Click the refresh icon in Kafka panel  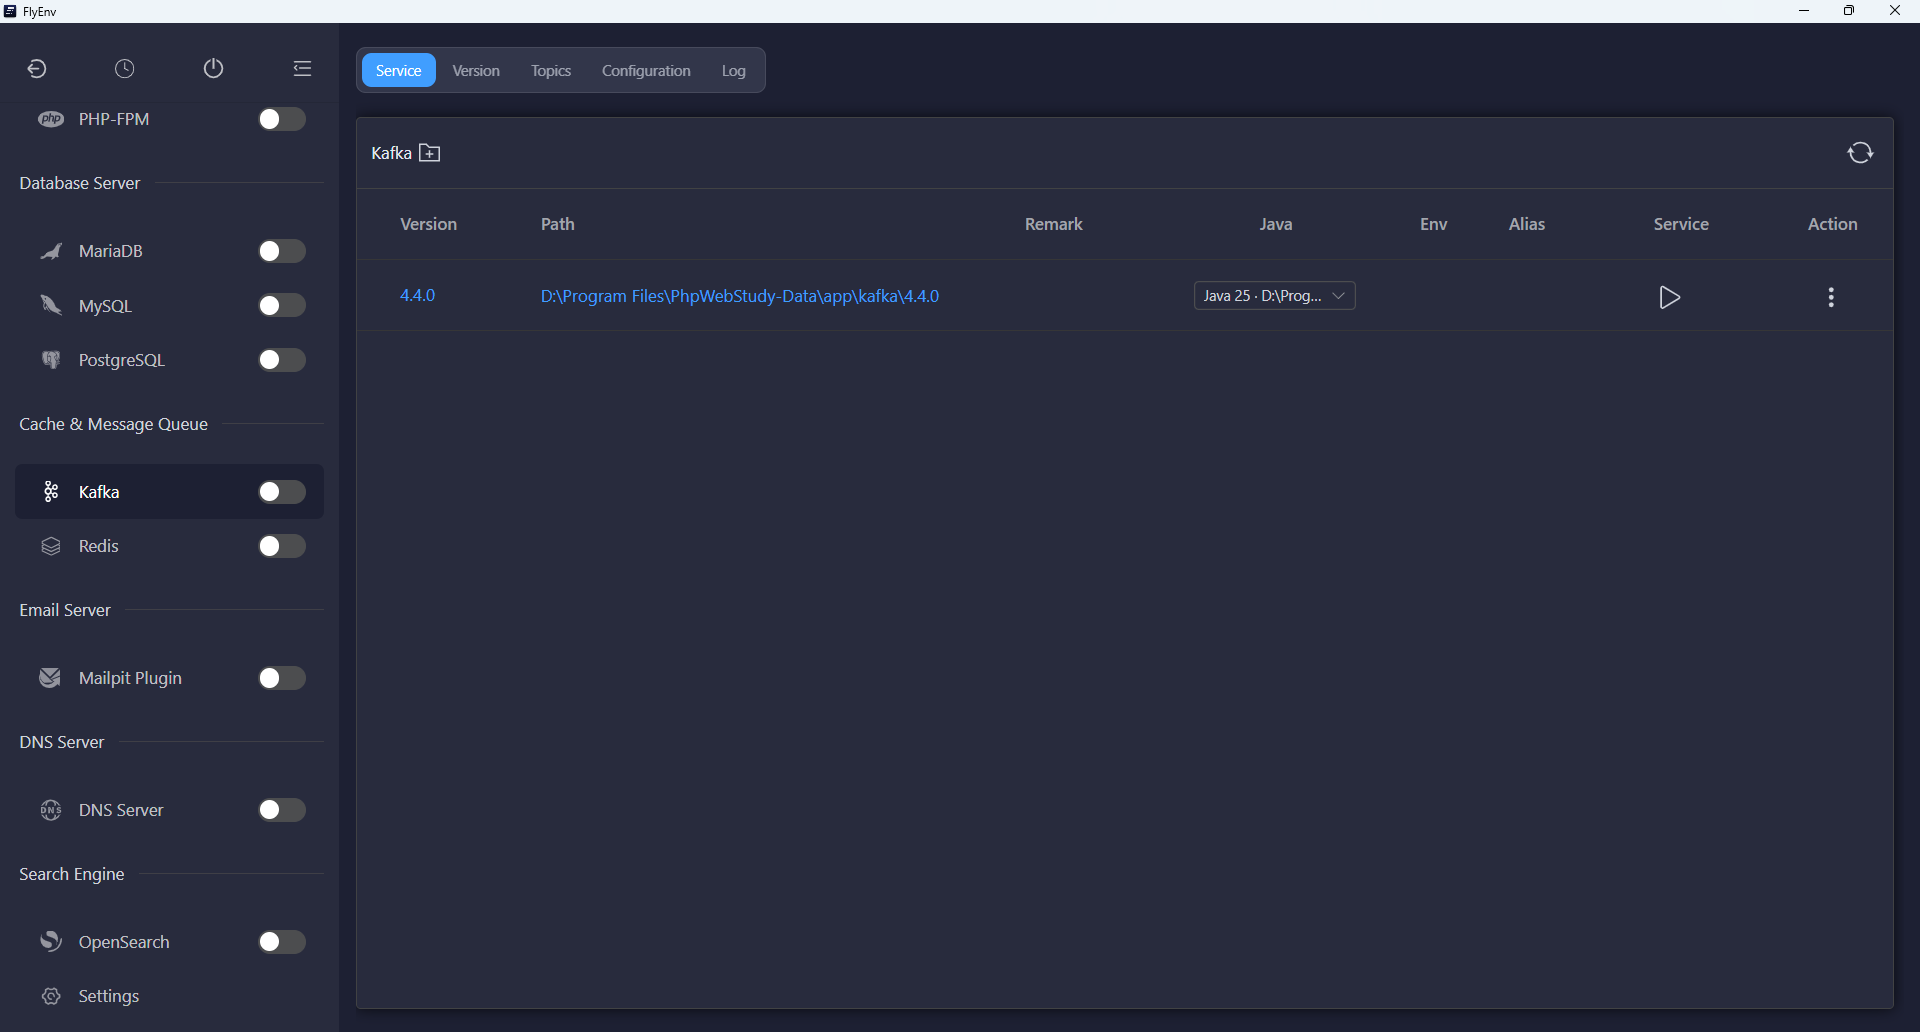pos(1860,153)
